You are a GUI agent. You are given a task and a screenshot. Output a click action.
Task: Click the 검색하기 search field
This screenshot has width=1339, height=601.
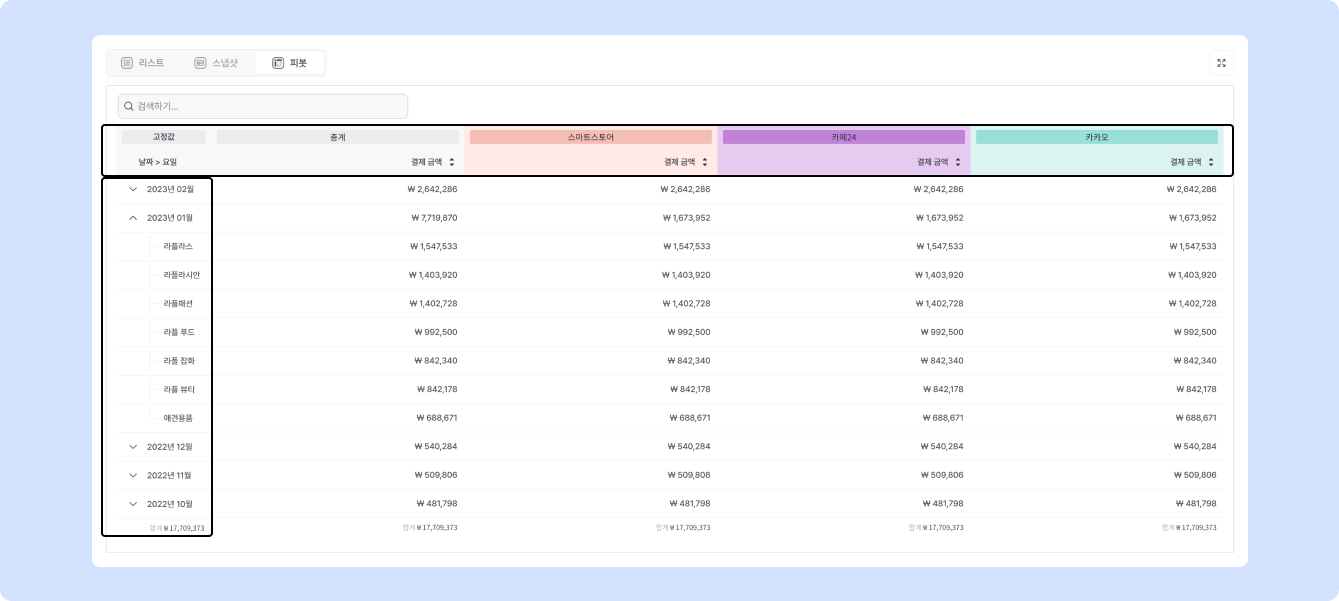[270, 106]
